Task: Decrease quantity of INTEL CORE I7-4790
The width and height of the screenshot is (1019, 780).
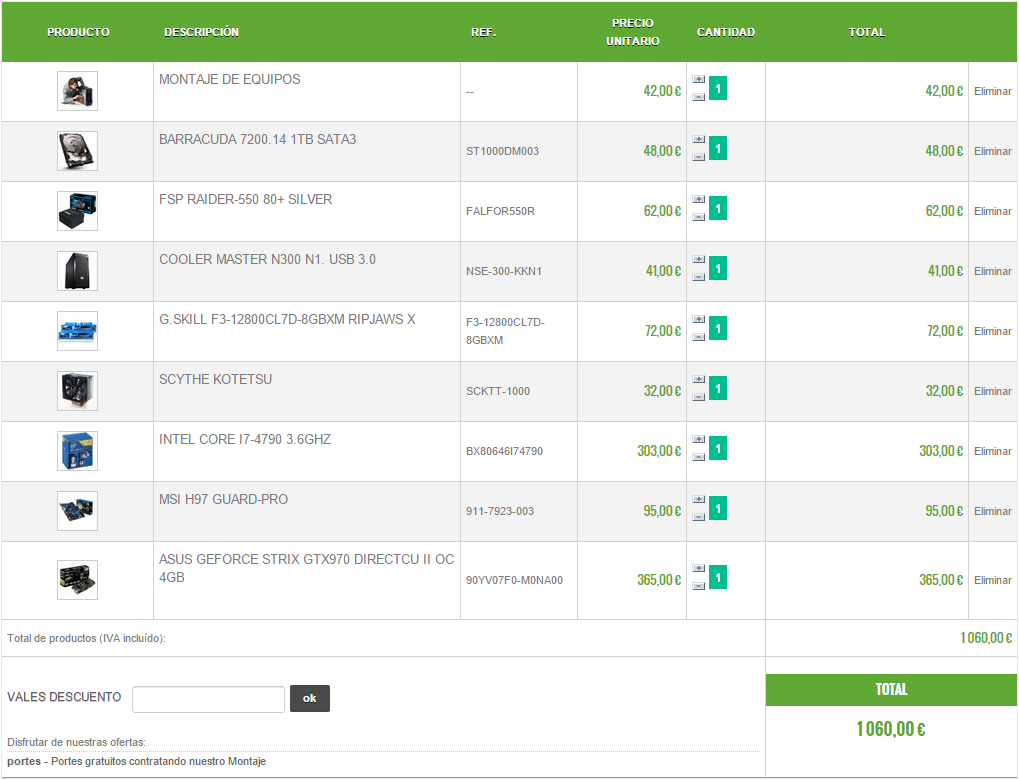Action: coord(699,457)
